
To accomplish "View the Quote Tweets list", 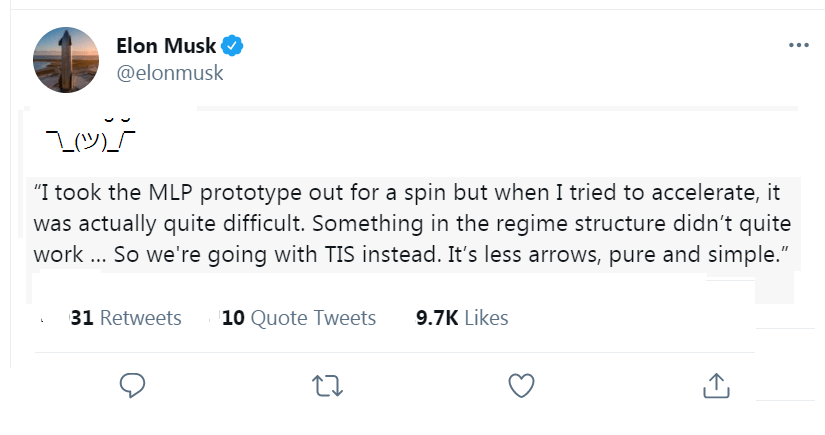I will click(x=298, y=318).
